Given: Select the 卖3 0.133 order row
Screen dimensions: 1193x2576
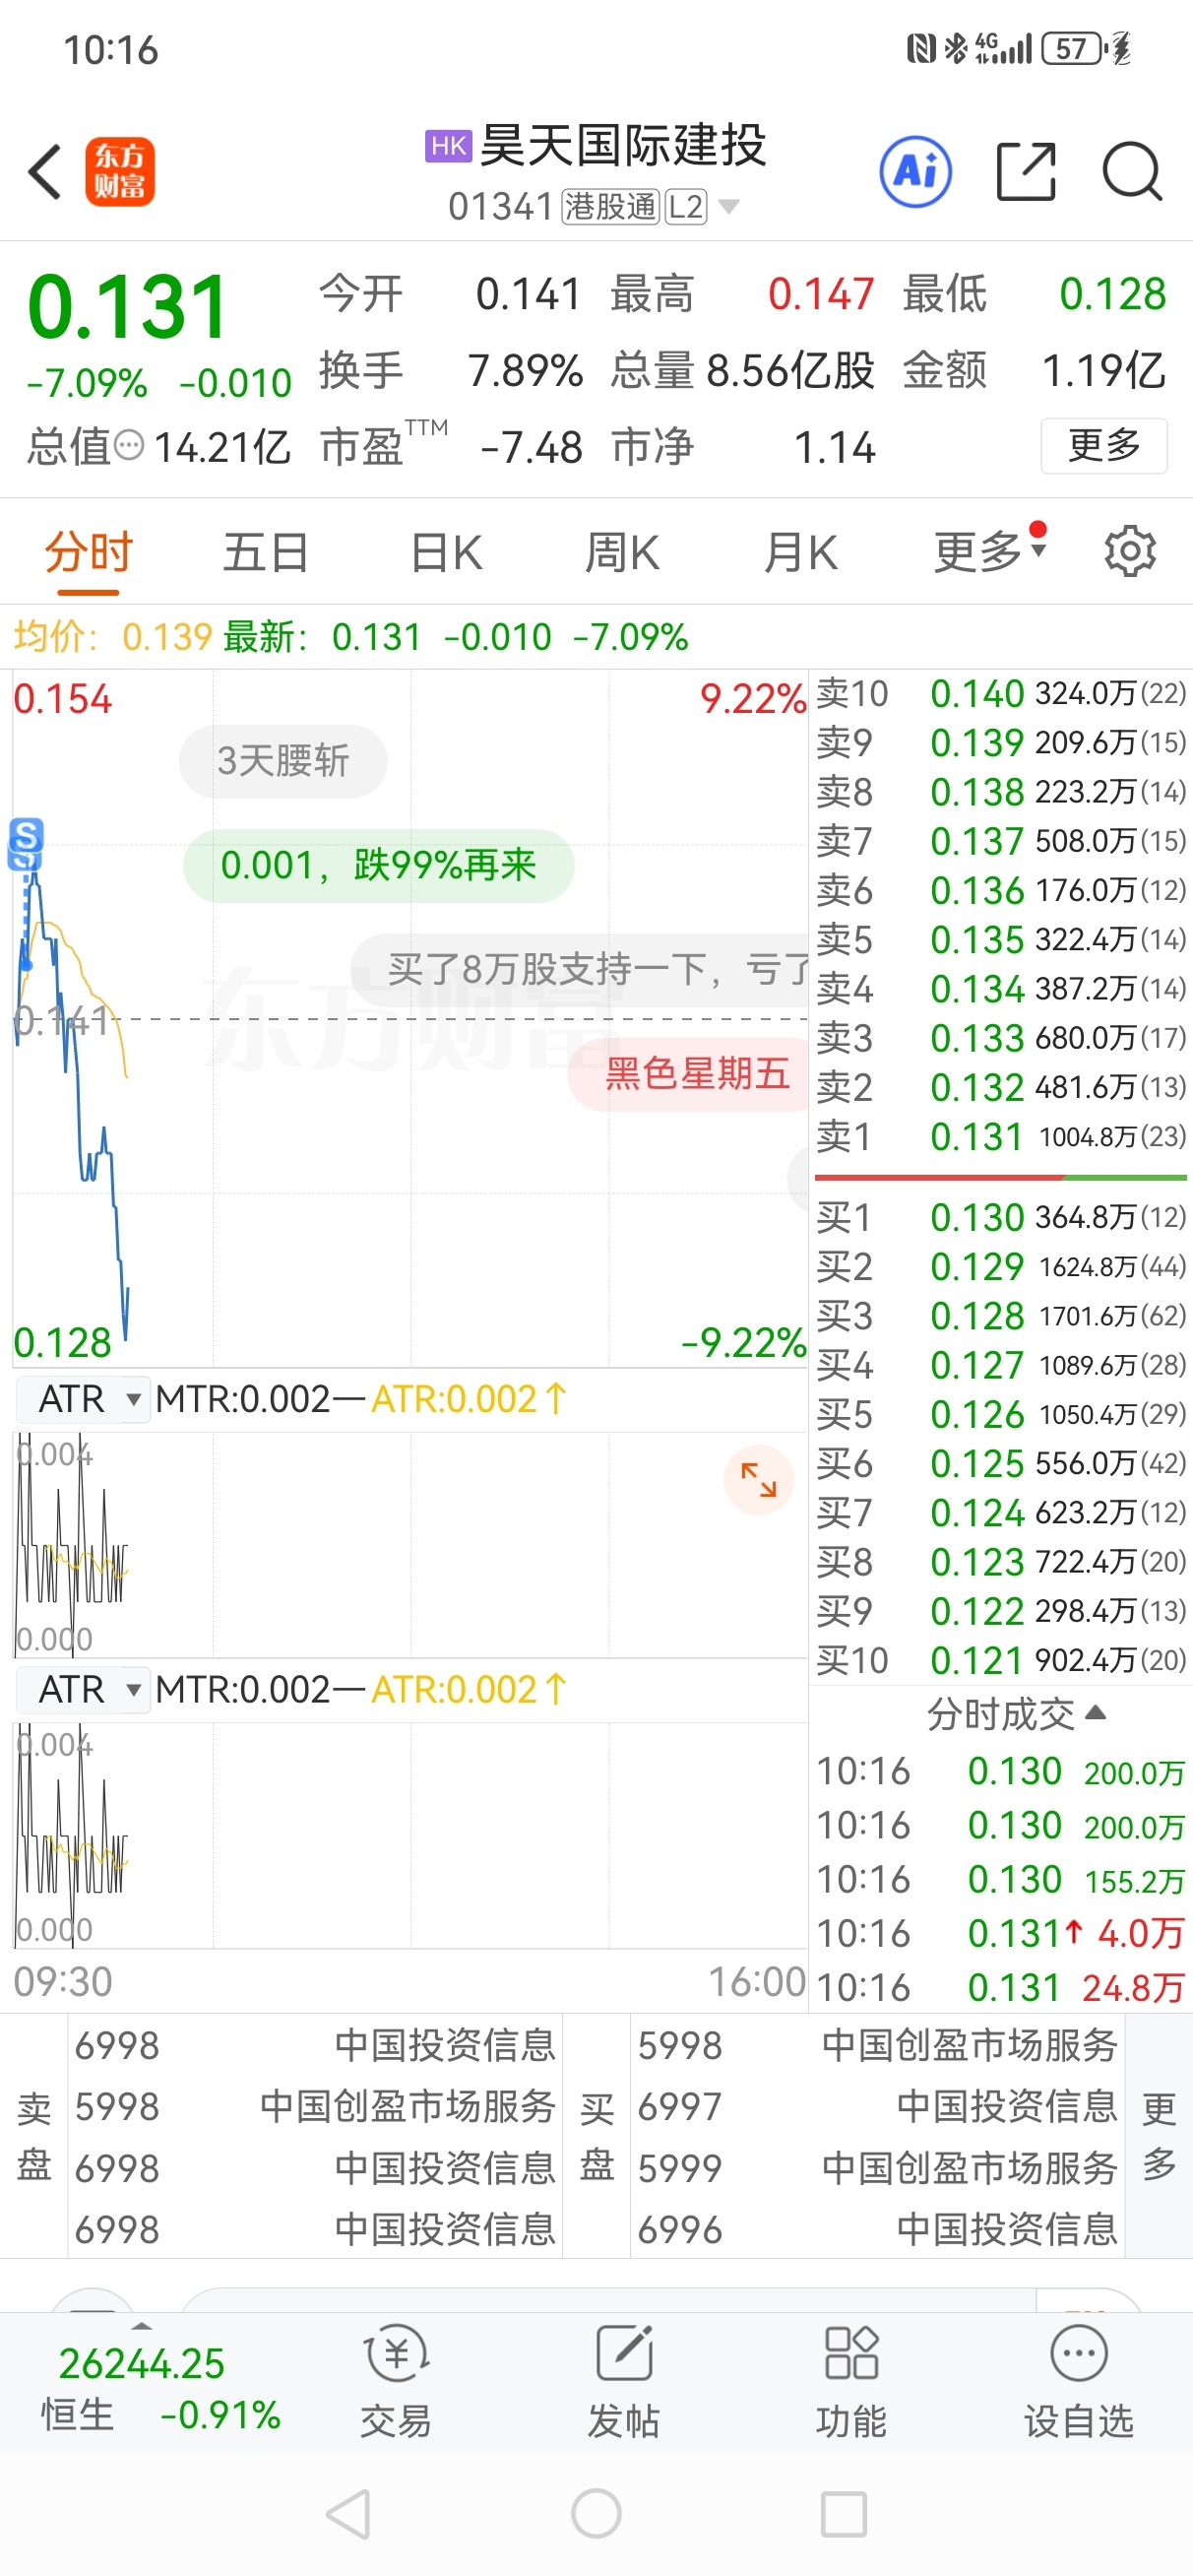Looking at the screenshot, I should (1000, 1038).
